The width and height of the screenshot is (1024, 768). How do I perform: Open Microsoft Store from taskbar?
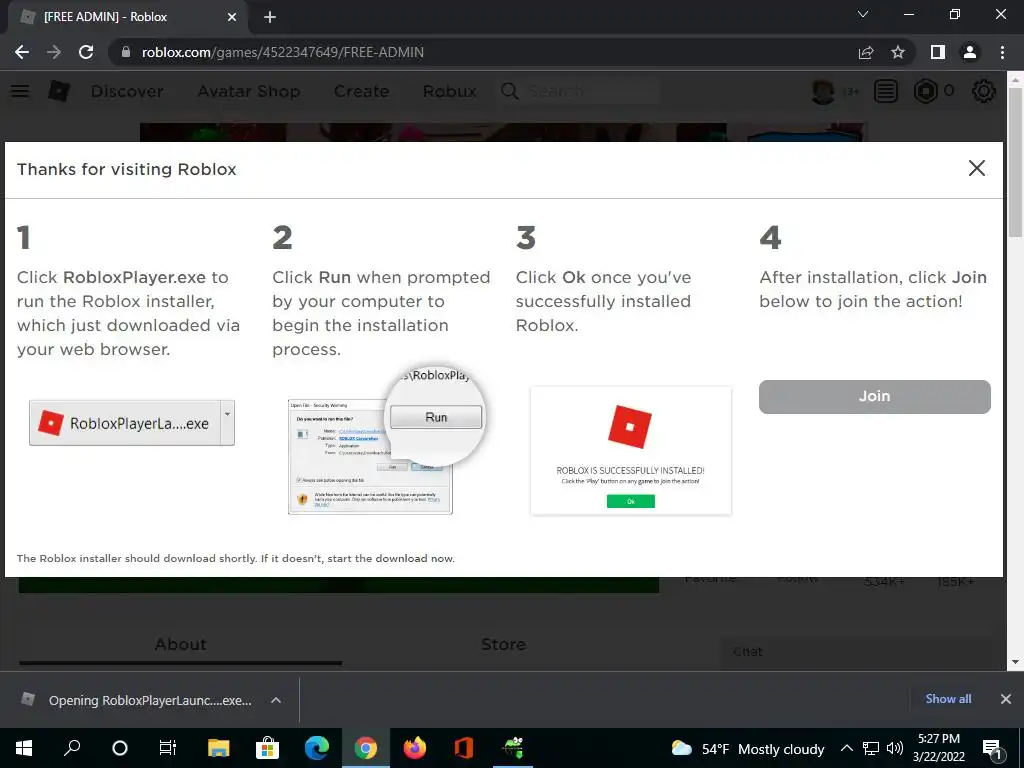[267, 748]
